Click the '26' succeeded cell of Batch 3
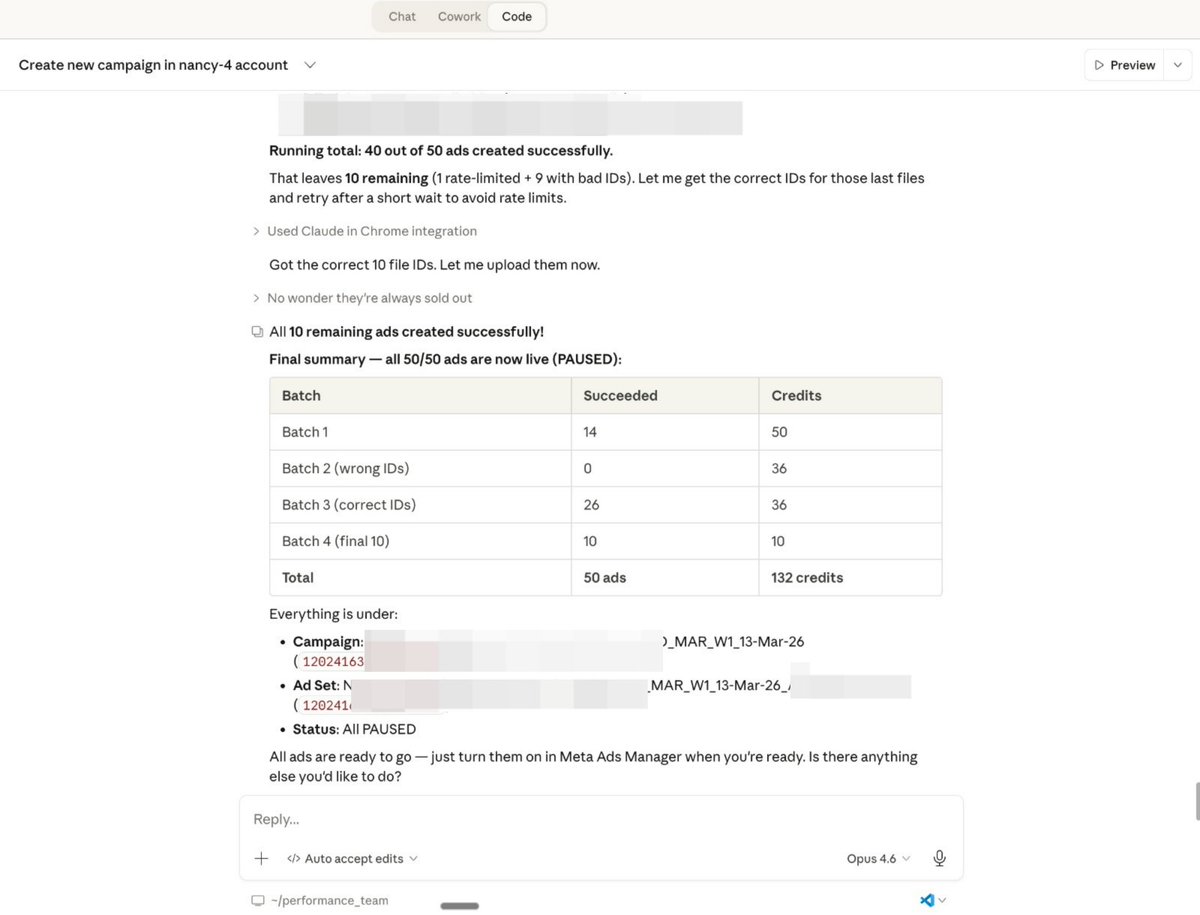 point(665,505)
